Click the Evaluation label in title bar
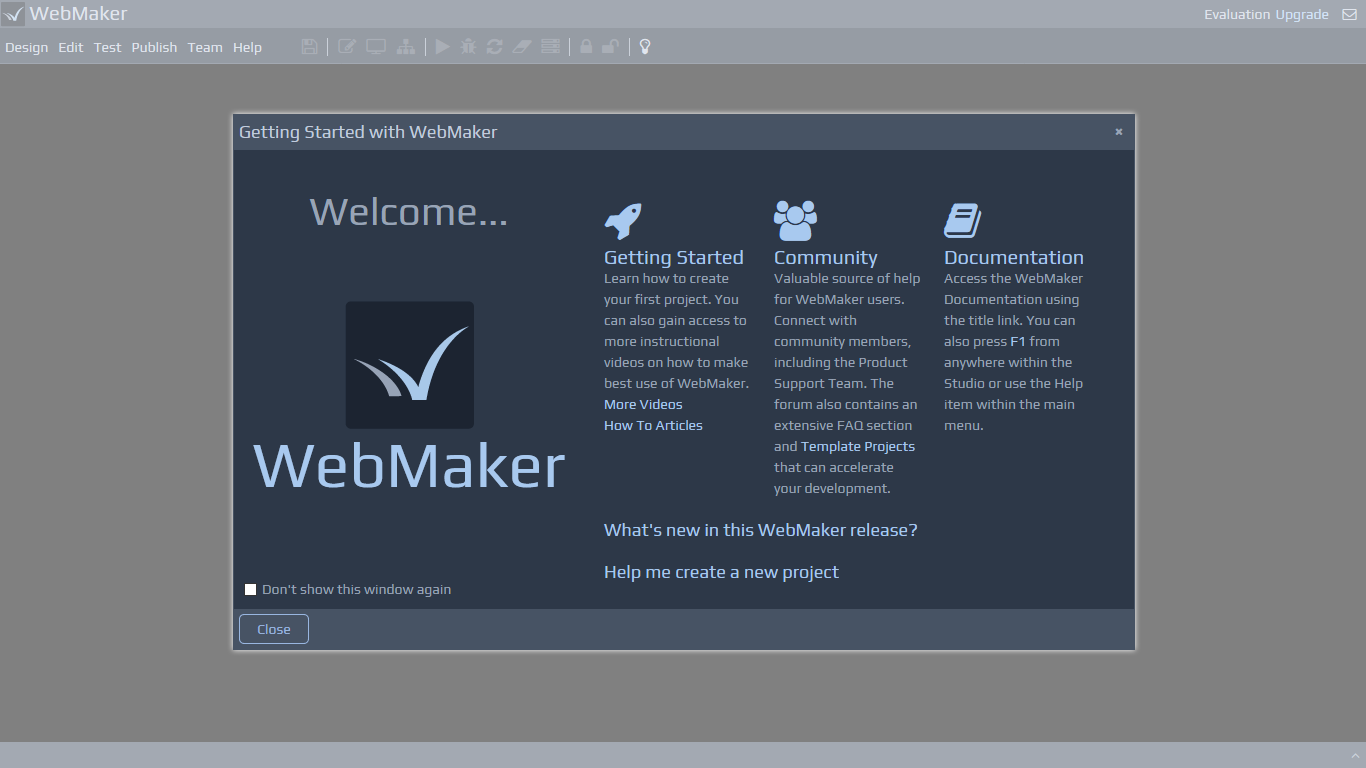Image resolution: width=1366 pixels, height=768 pixels. [x=1237, y=14]
